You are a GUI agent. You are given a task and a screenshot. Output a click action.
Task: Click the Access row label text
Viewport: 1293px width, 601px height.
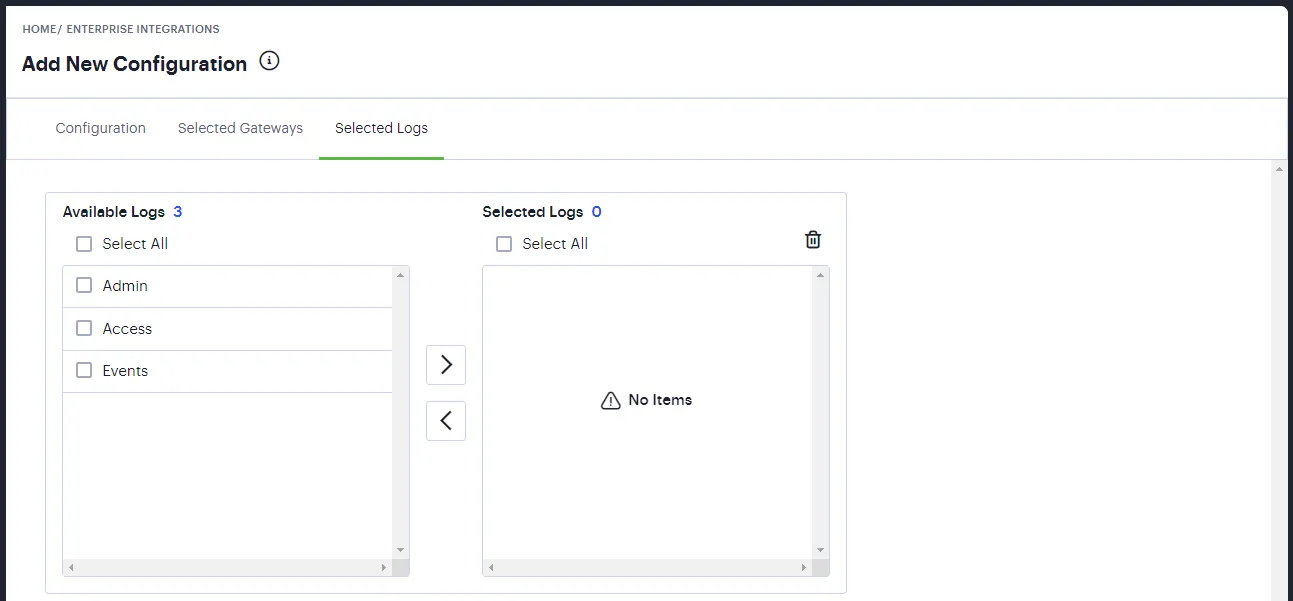[127, 328]
